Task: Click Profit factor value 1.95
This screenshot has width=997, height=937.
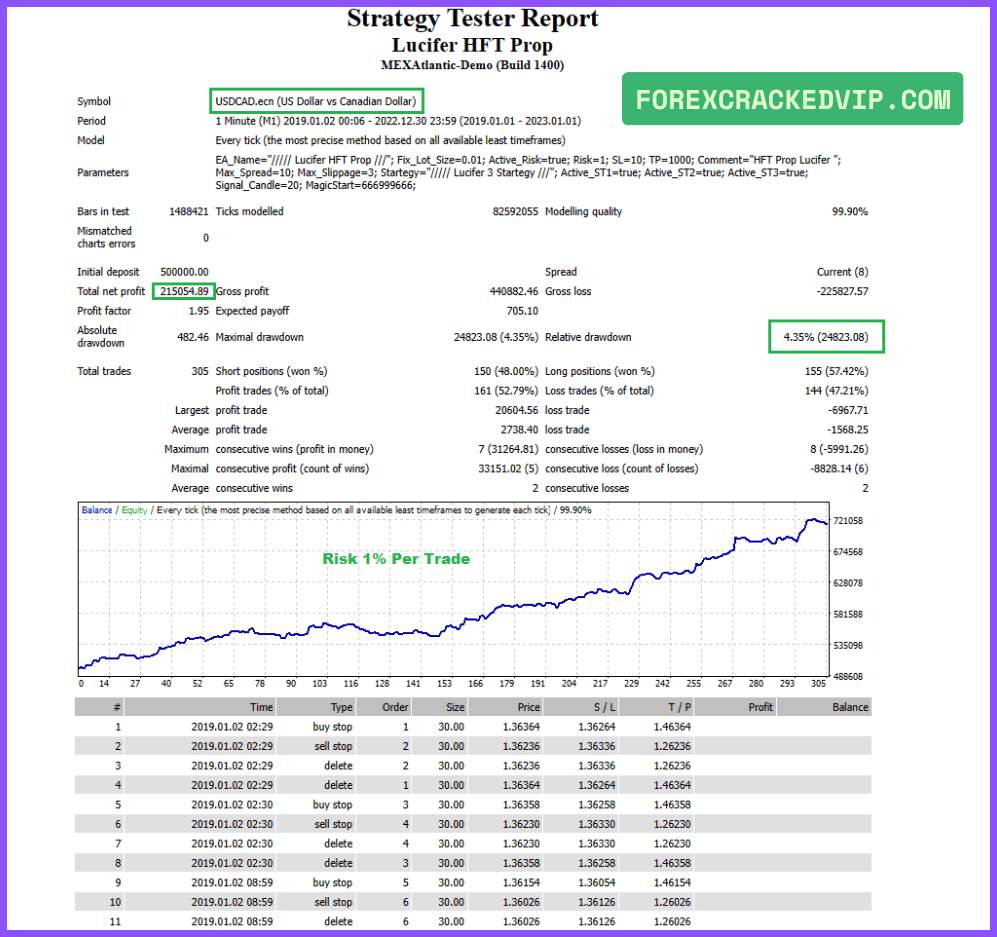Action: (198, 311)
